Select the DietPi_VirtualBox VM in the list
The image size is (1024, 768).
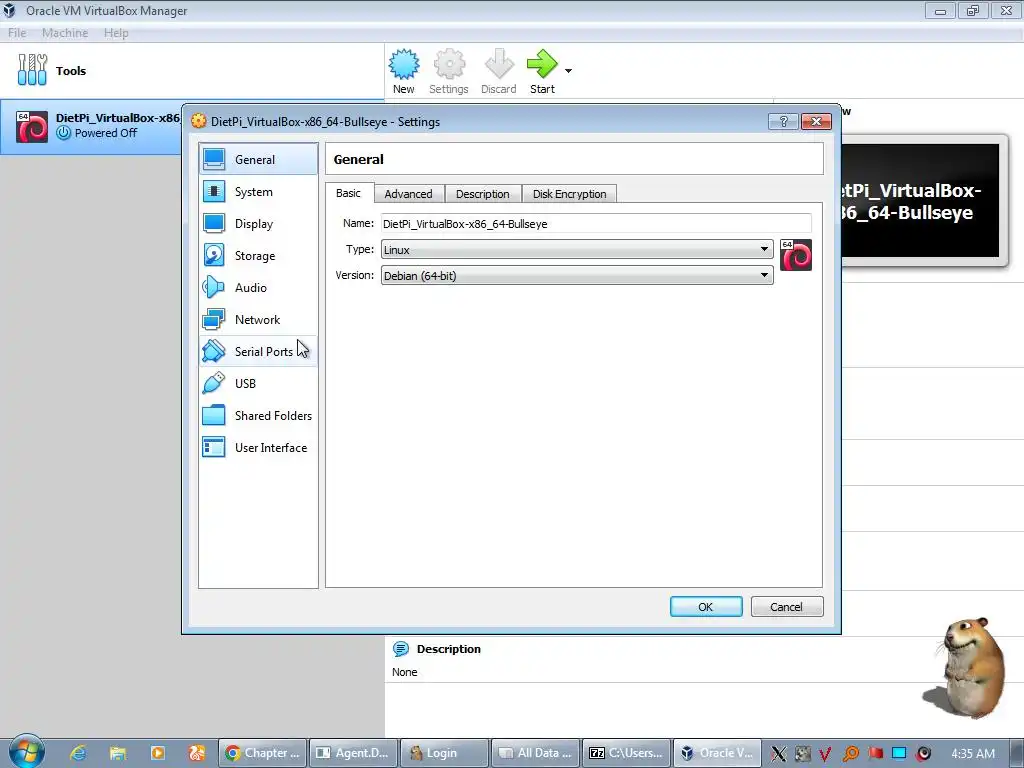pyautogui.click(x=91, y=126)
